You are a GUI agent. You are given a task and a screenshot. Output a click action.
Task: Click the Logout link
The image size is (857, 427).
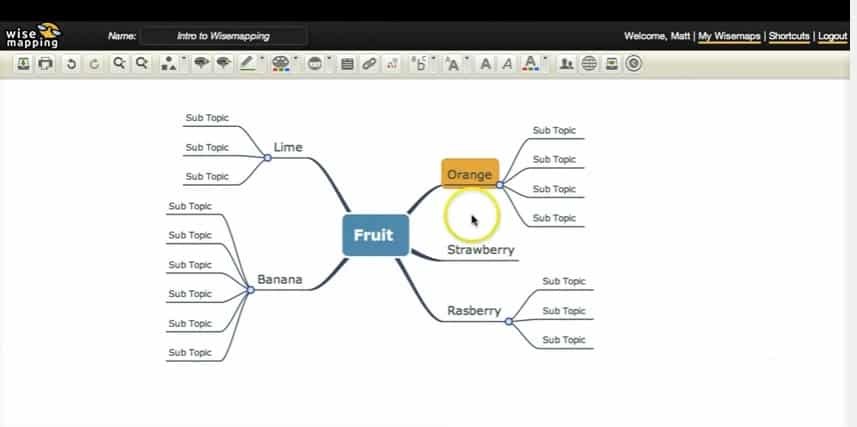(x=832, y=36)
